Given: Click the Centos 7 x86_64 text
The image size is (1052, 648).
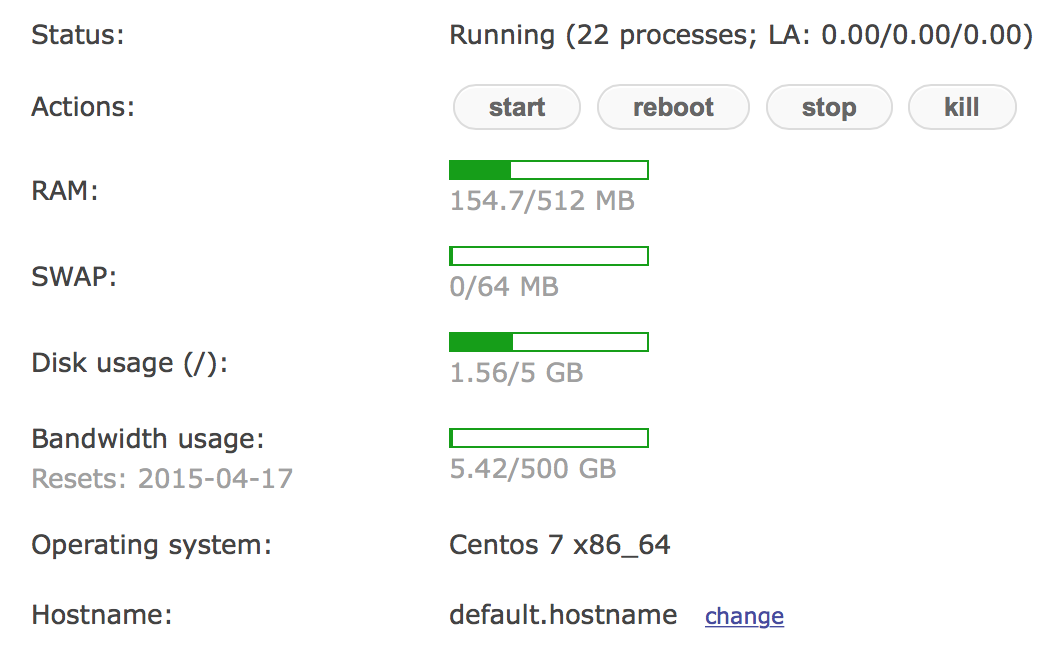Looking at the screenshot, I should tap(560, 545).
